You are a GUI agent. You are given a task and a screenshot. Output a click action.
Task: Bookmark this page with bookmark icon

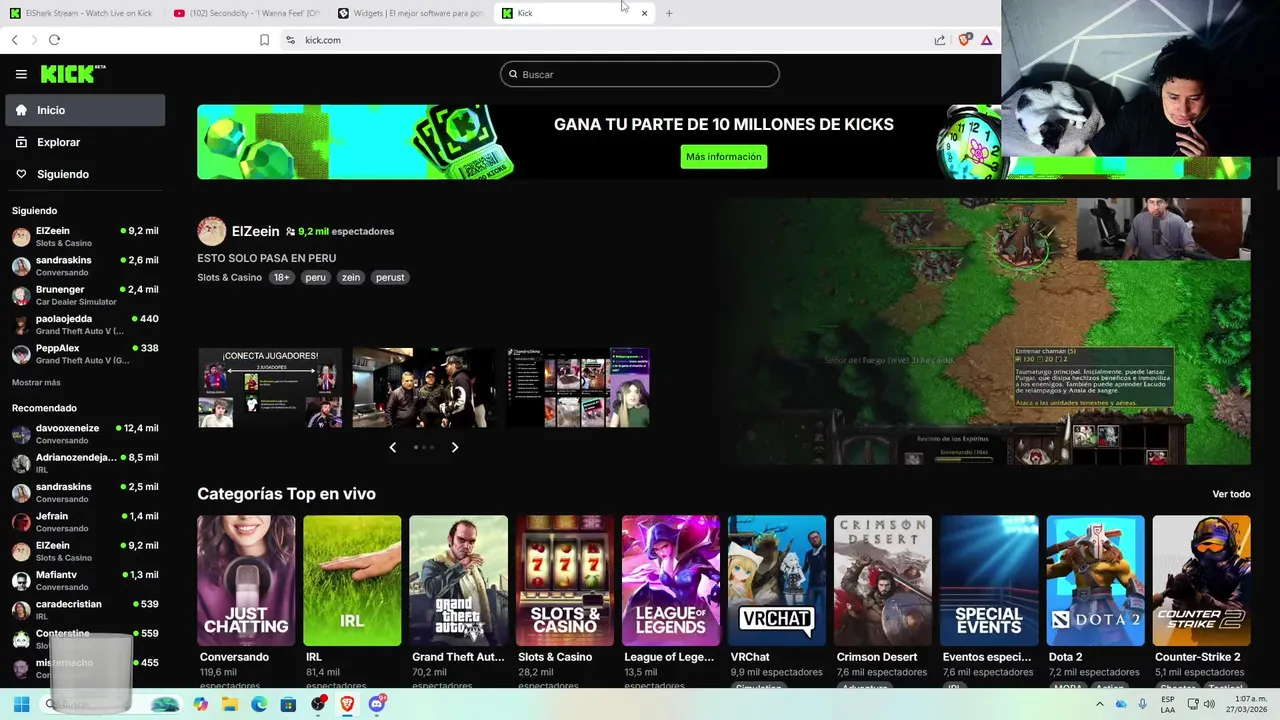click(x=264, y=40)
